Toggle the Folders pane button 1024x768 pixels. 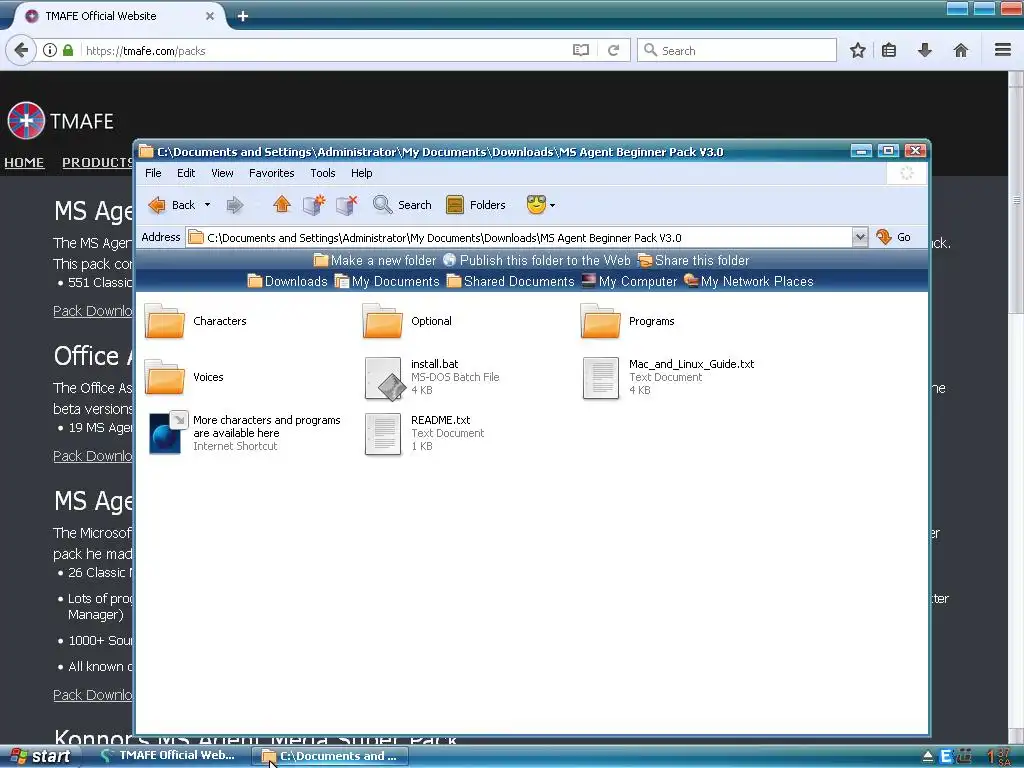pyautogui.click(x=476, y=205)
